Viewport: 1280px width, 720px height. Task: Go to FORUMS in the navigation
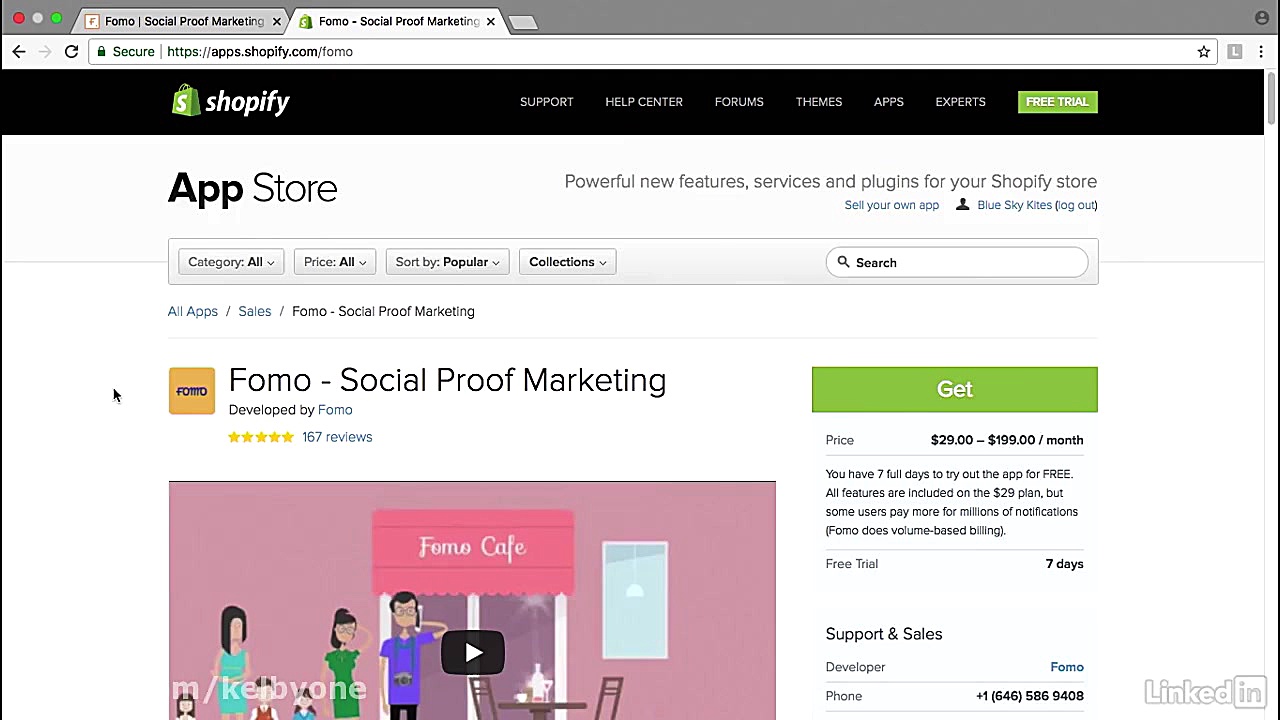(739, 102)
